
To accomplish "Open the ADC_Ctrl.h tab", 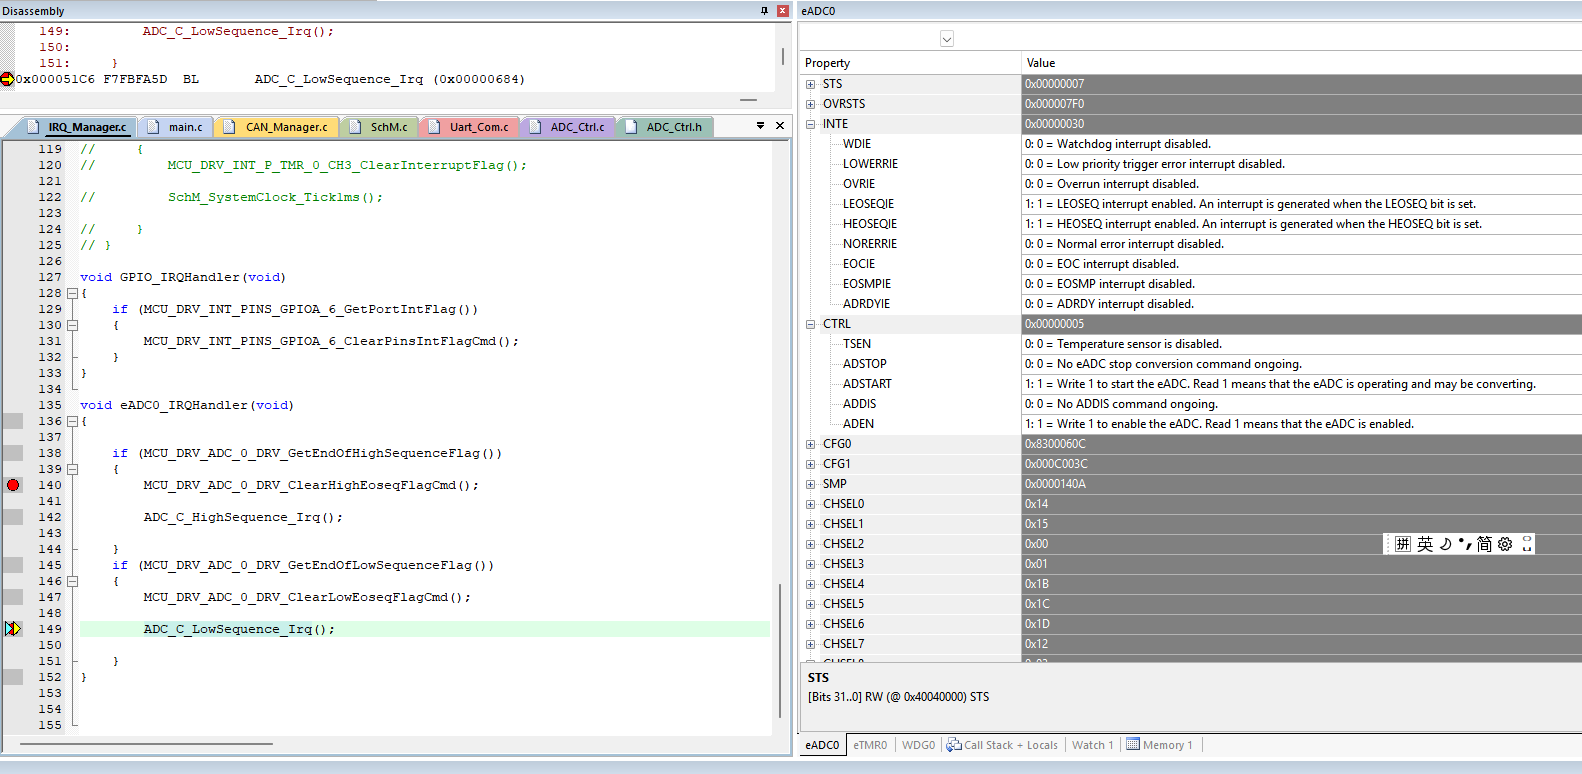I will tap(665, 127).
